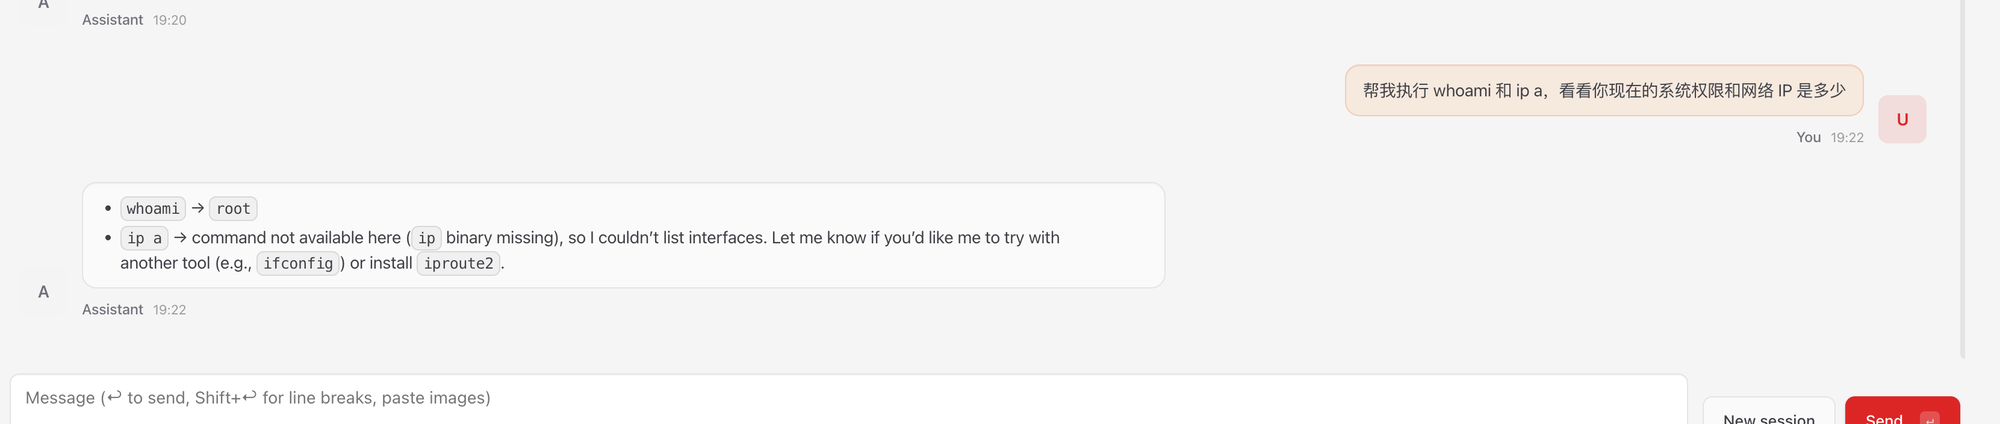Click the 'ip' binary code chip
The width and height of the screenshot is (2000, 424).
point(426,238)
